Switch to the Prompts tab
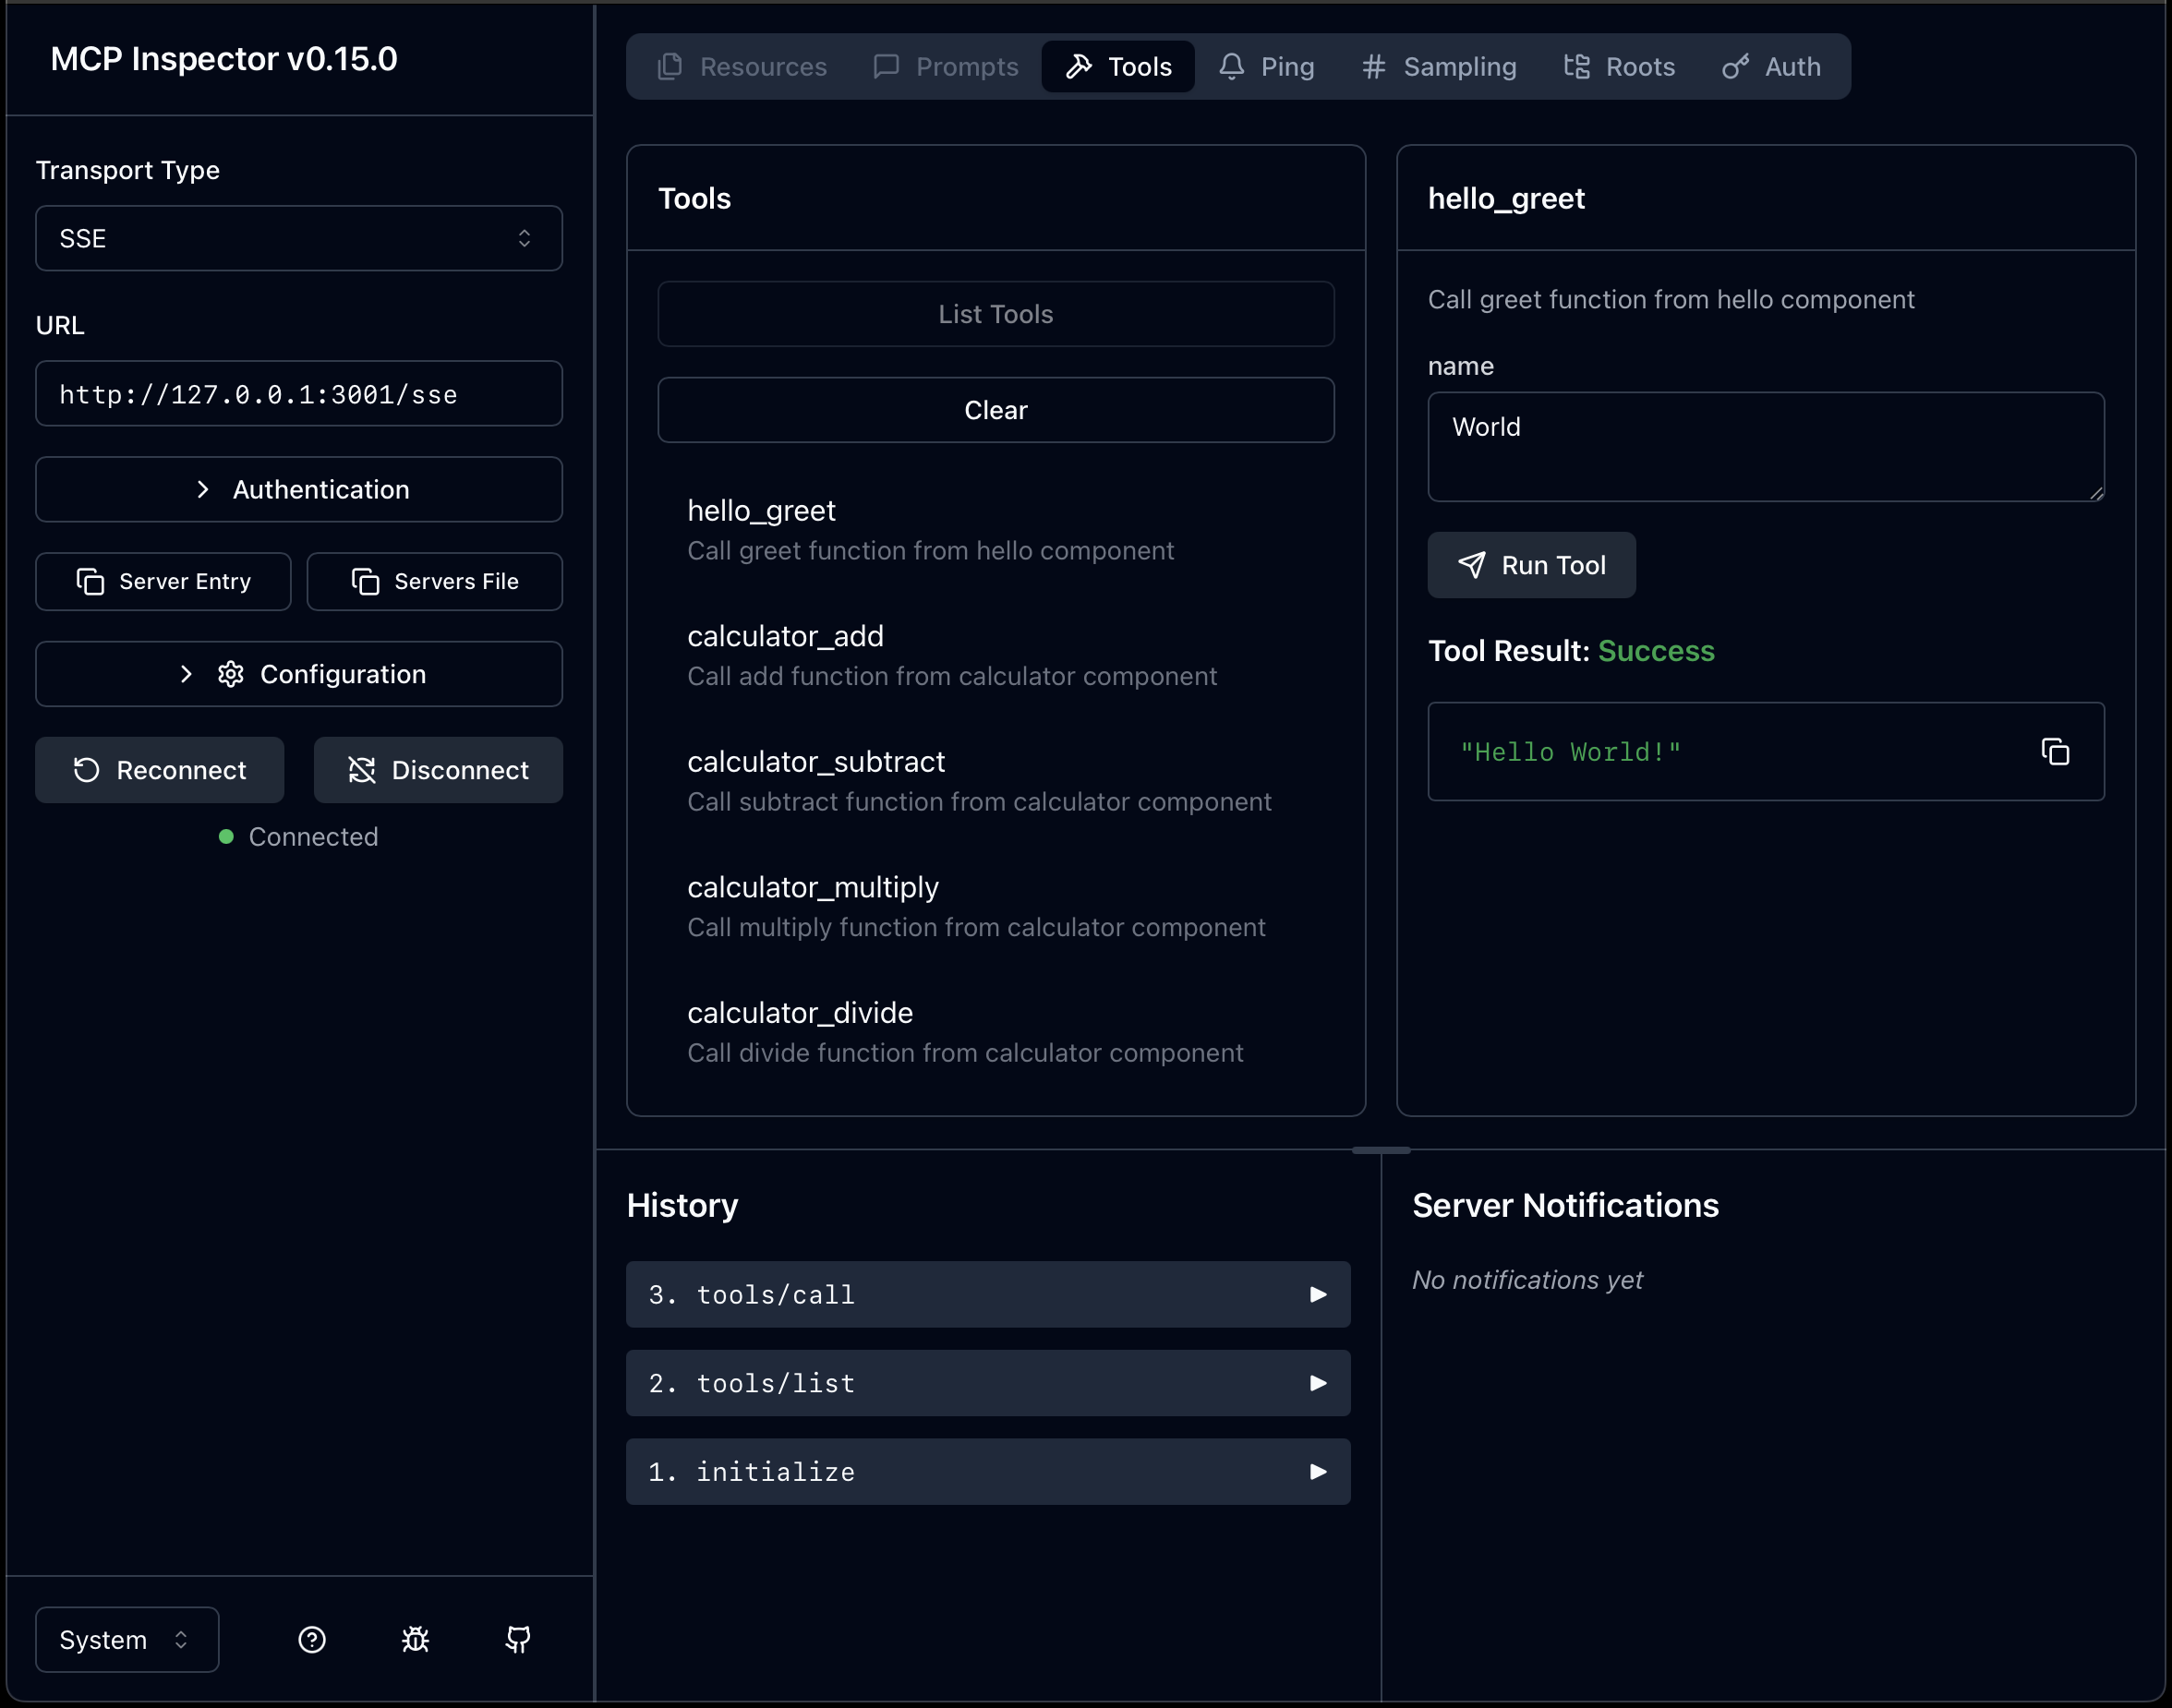The height and width of the screenshot is (1708, 2172). (944, 66)
